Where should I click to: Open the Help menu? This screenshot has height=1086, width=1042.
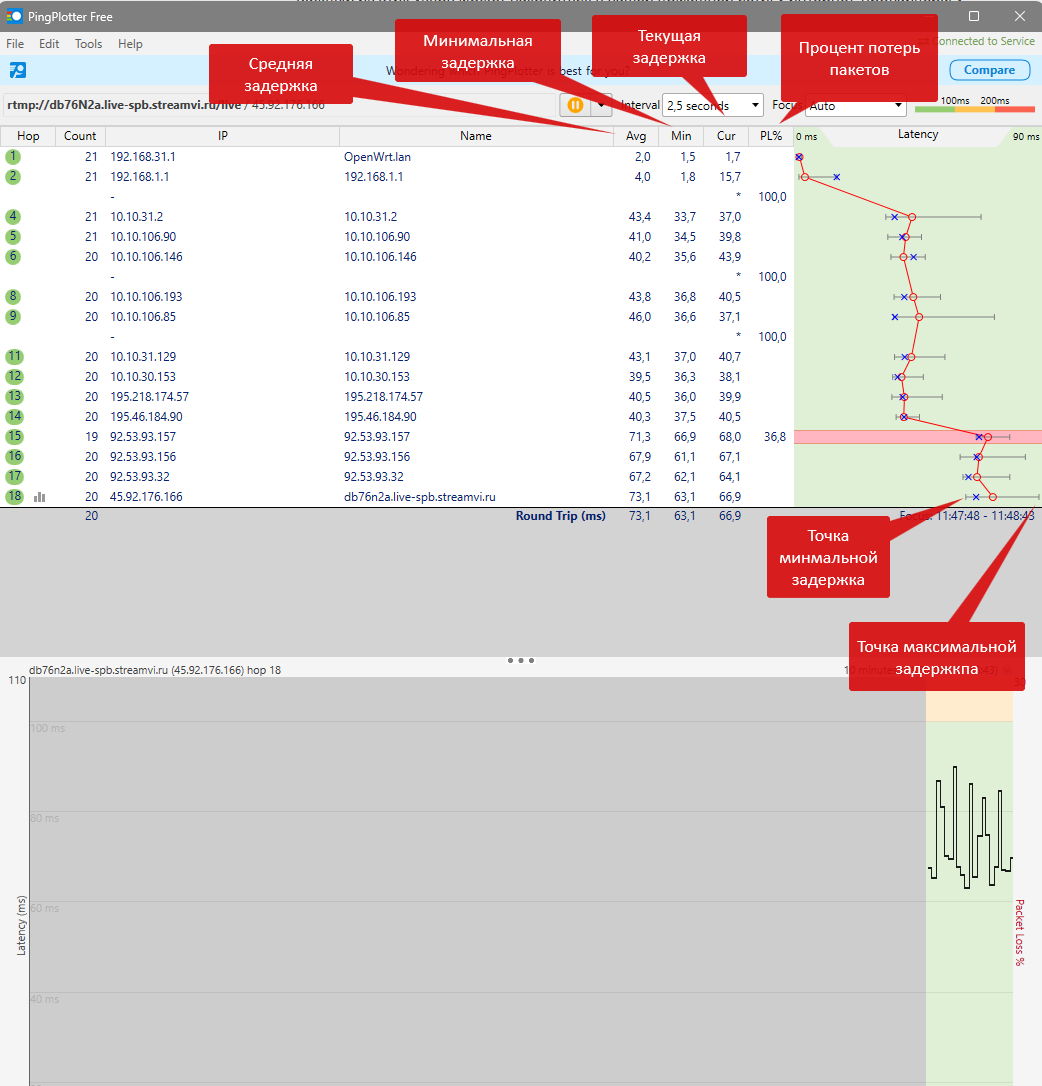coord(130,44)
